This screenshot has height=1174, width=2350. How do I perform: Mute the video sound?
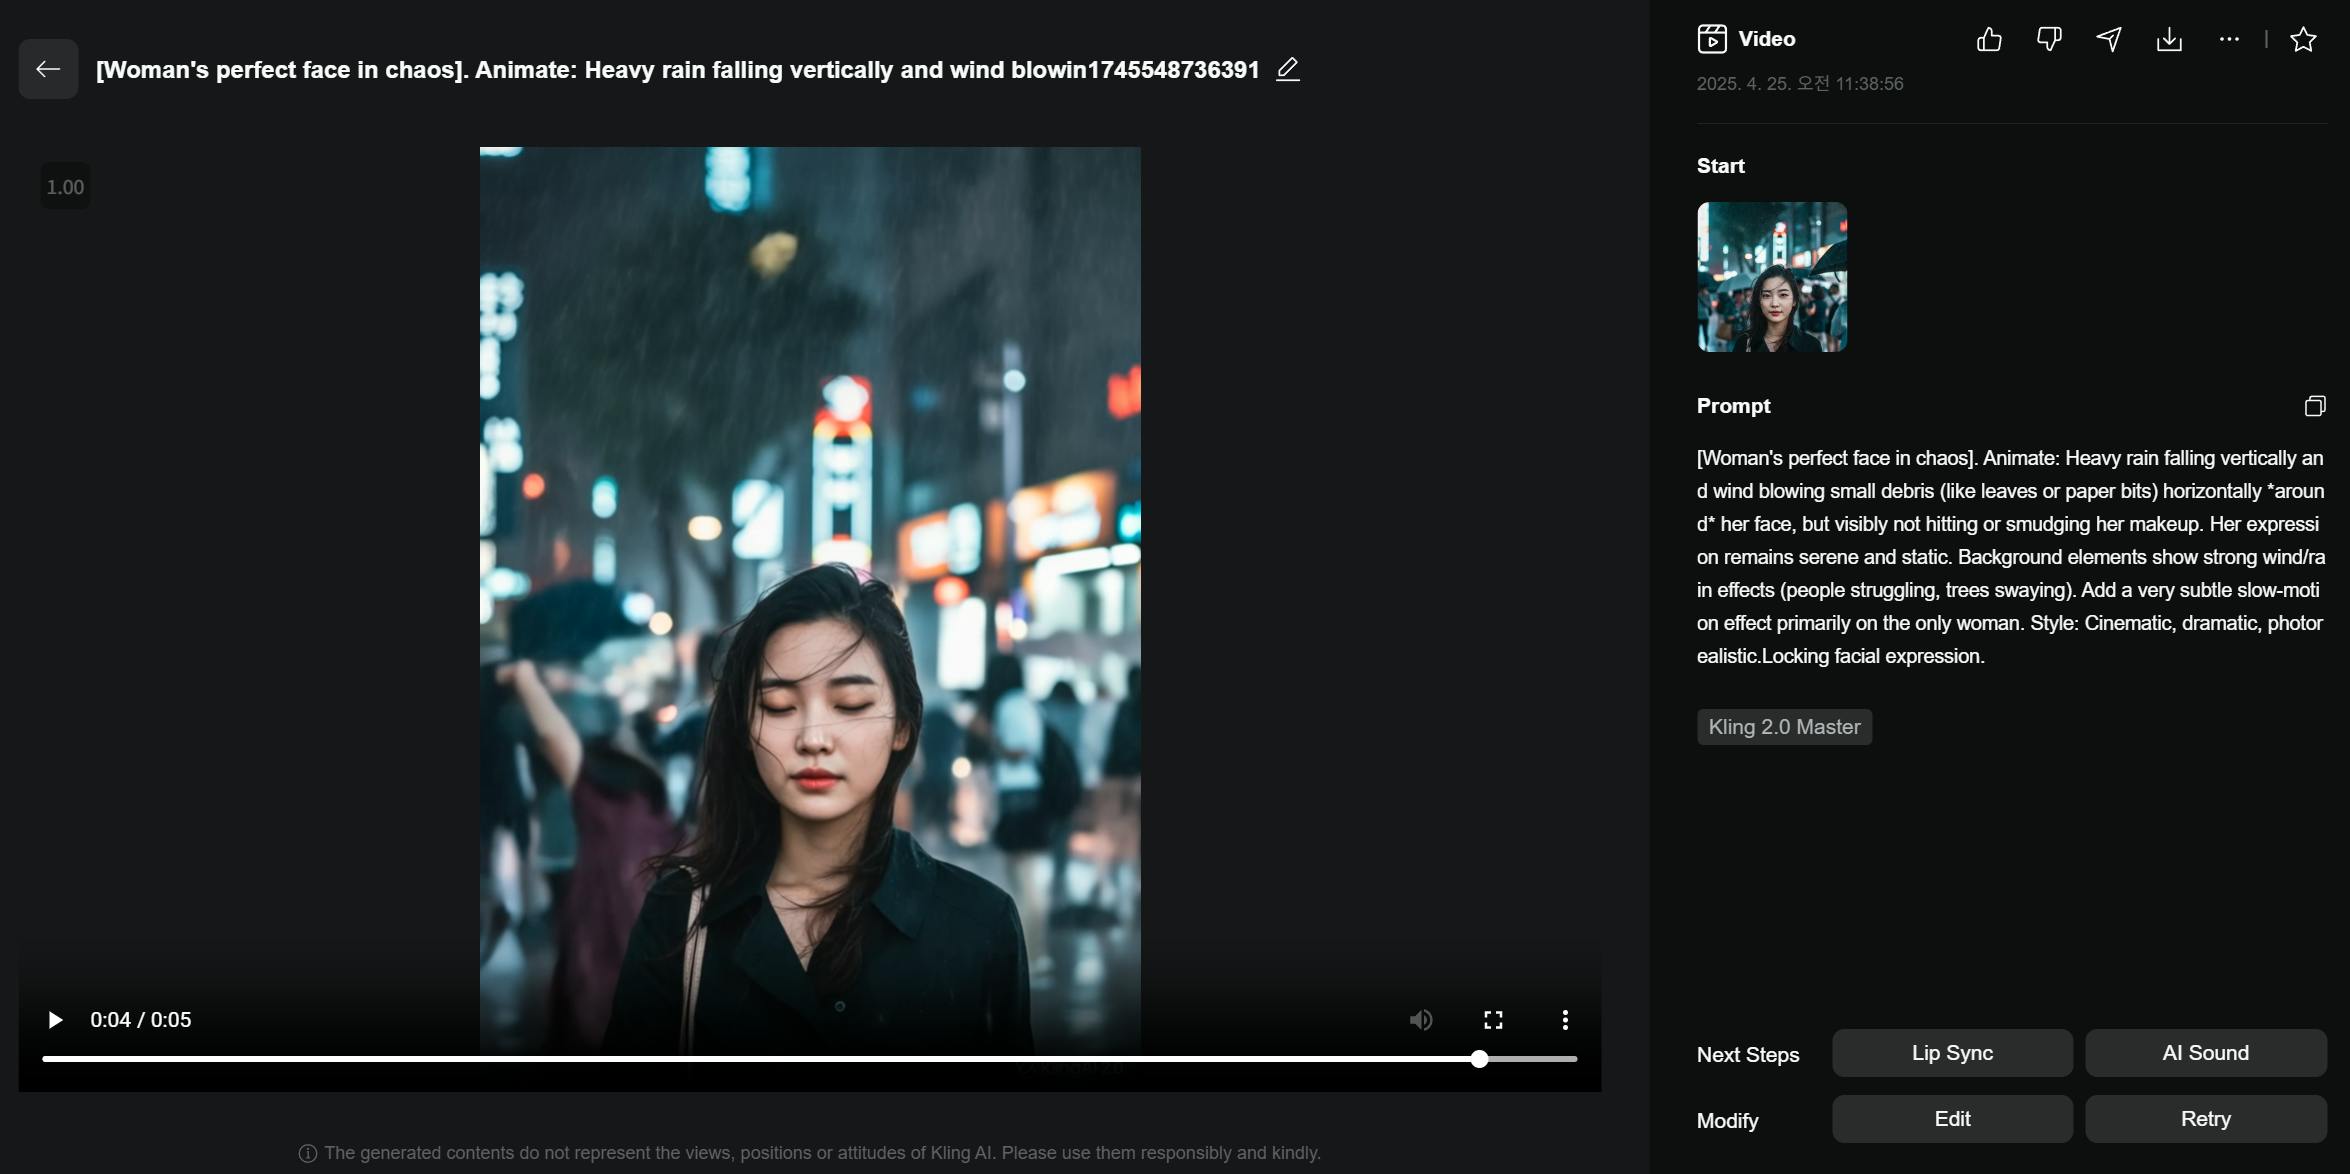[1420, 1020]
